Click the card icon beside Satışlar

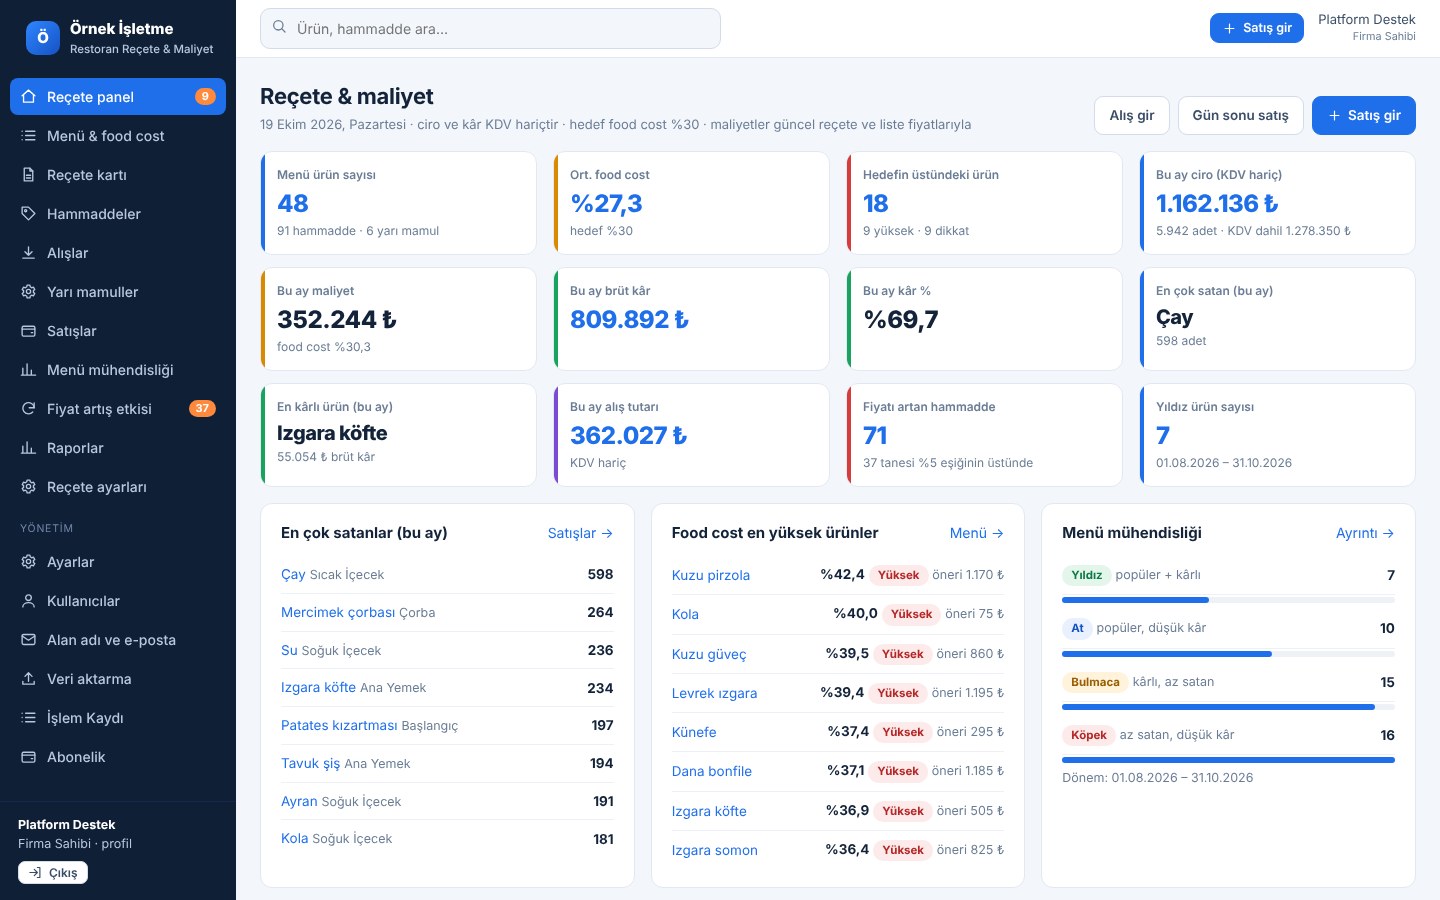(x=28, y=331)
